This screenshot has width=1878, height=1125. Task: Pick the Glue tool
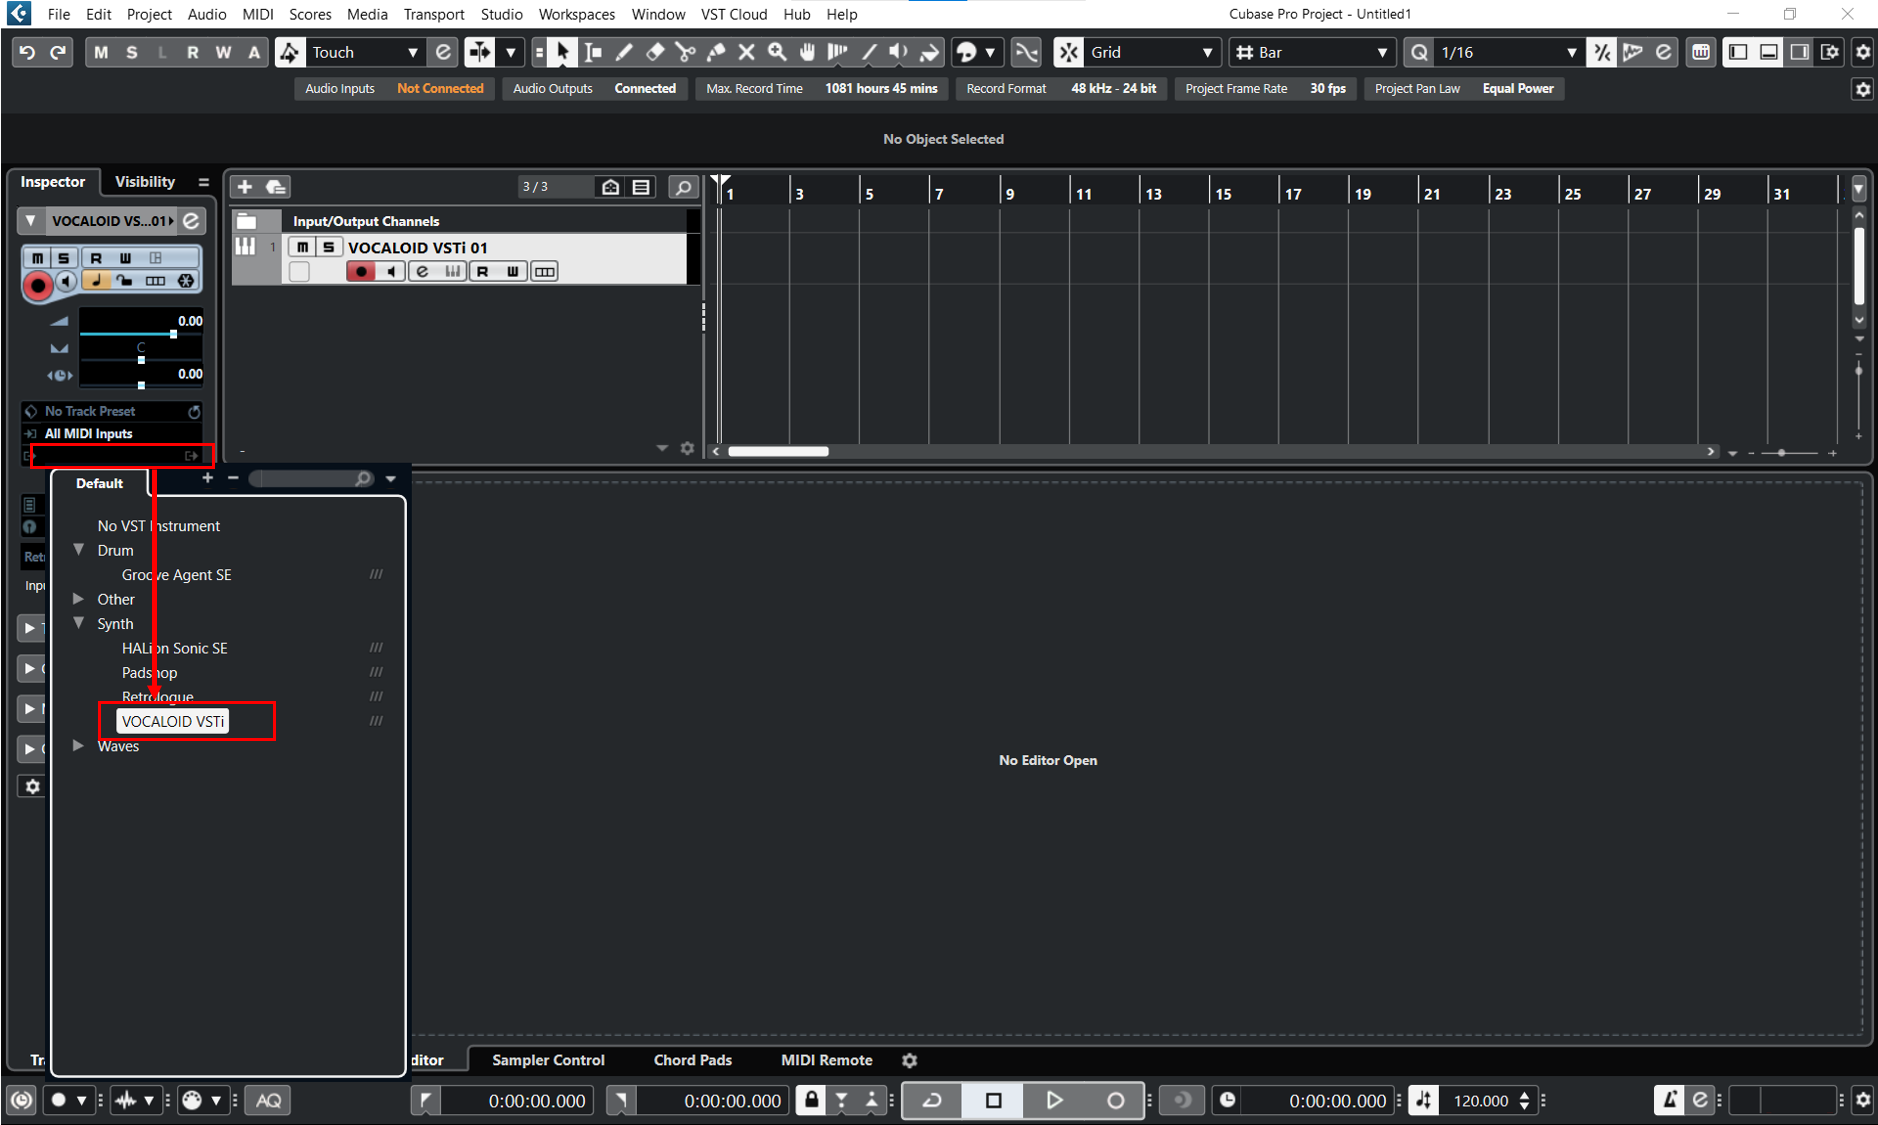(716, 52)
